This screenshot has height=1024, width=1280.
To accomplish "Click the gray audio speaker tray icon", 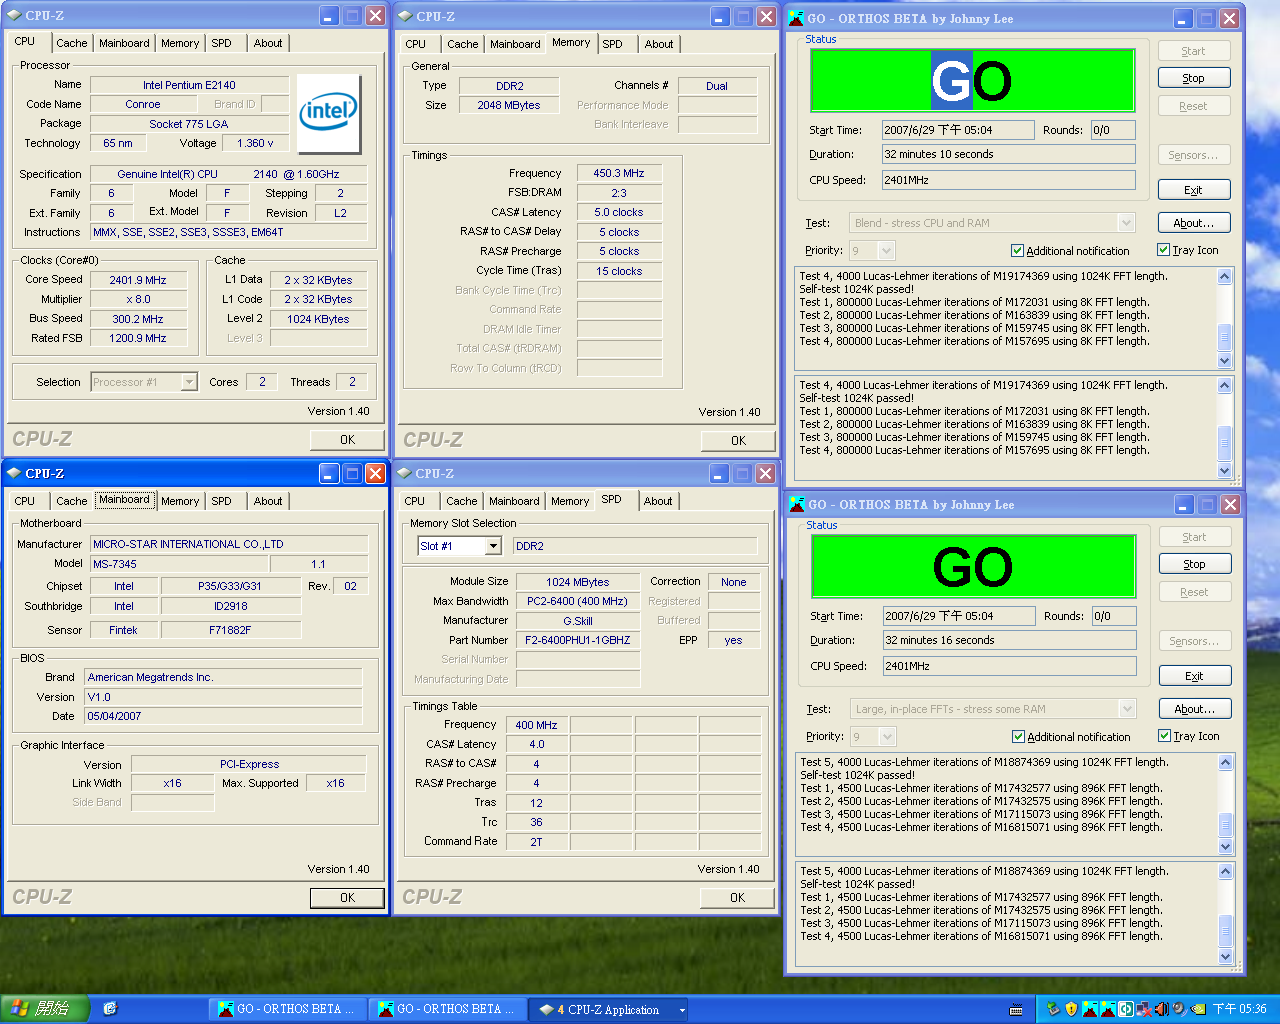I will point(1180,1009).
